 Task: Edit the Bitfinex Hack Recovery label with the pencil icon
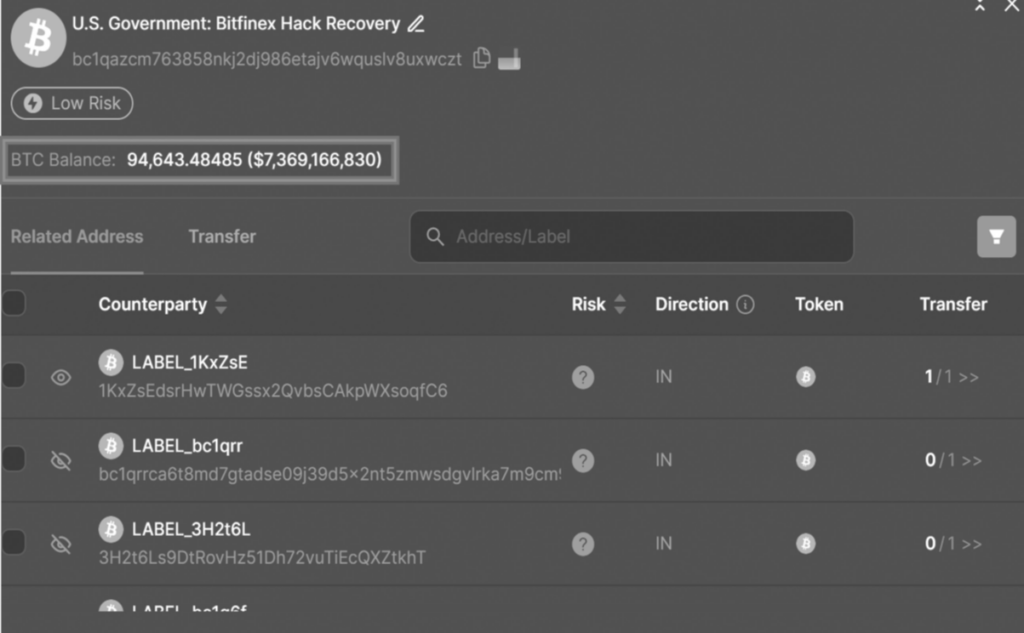tap(416, 24)
